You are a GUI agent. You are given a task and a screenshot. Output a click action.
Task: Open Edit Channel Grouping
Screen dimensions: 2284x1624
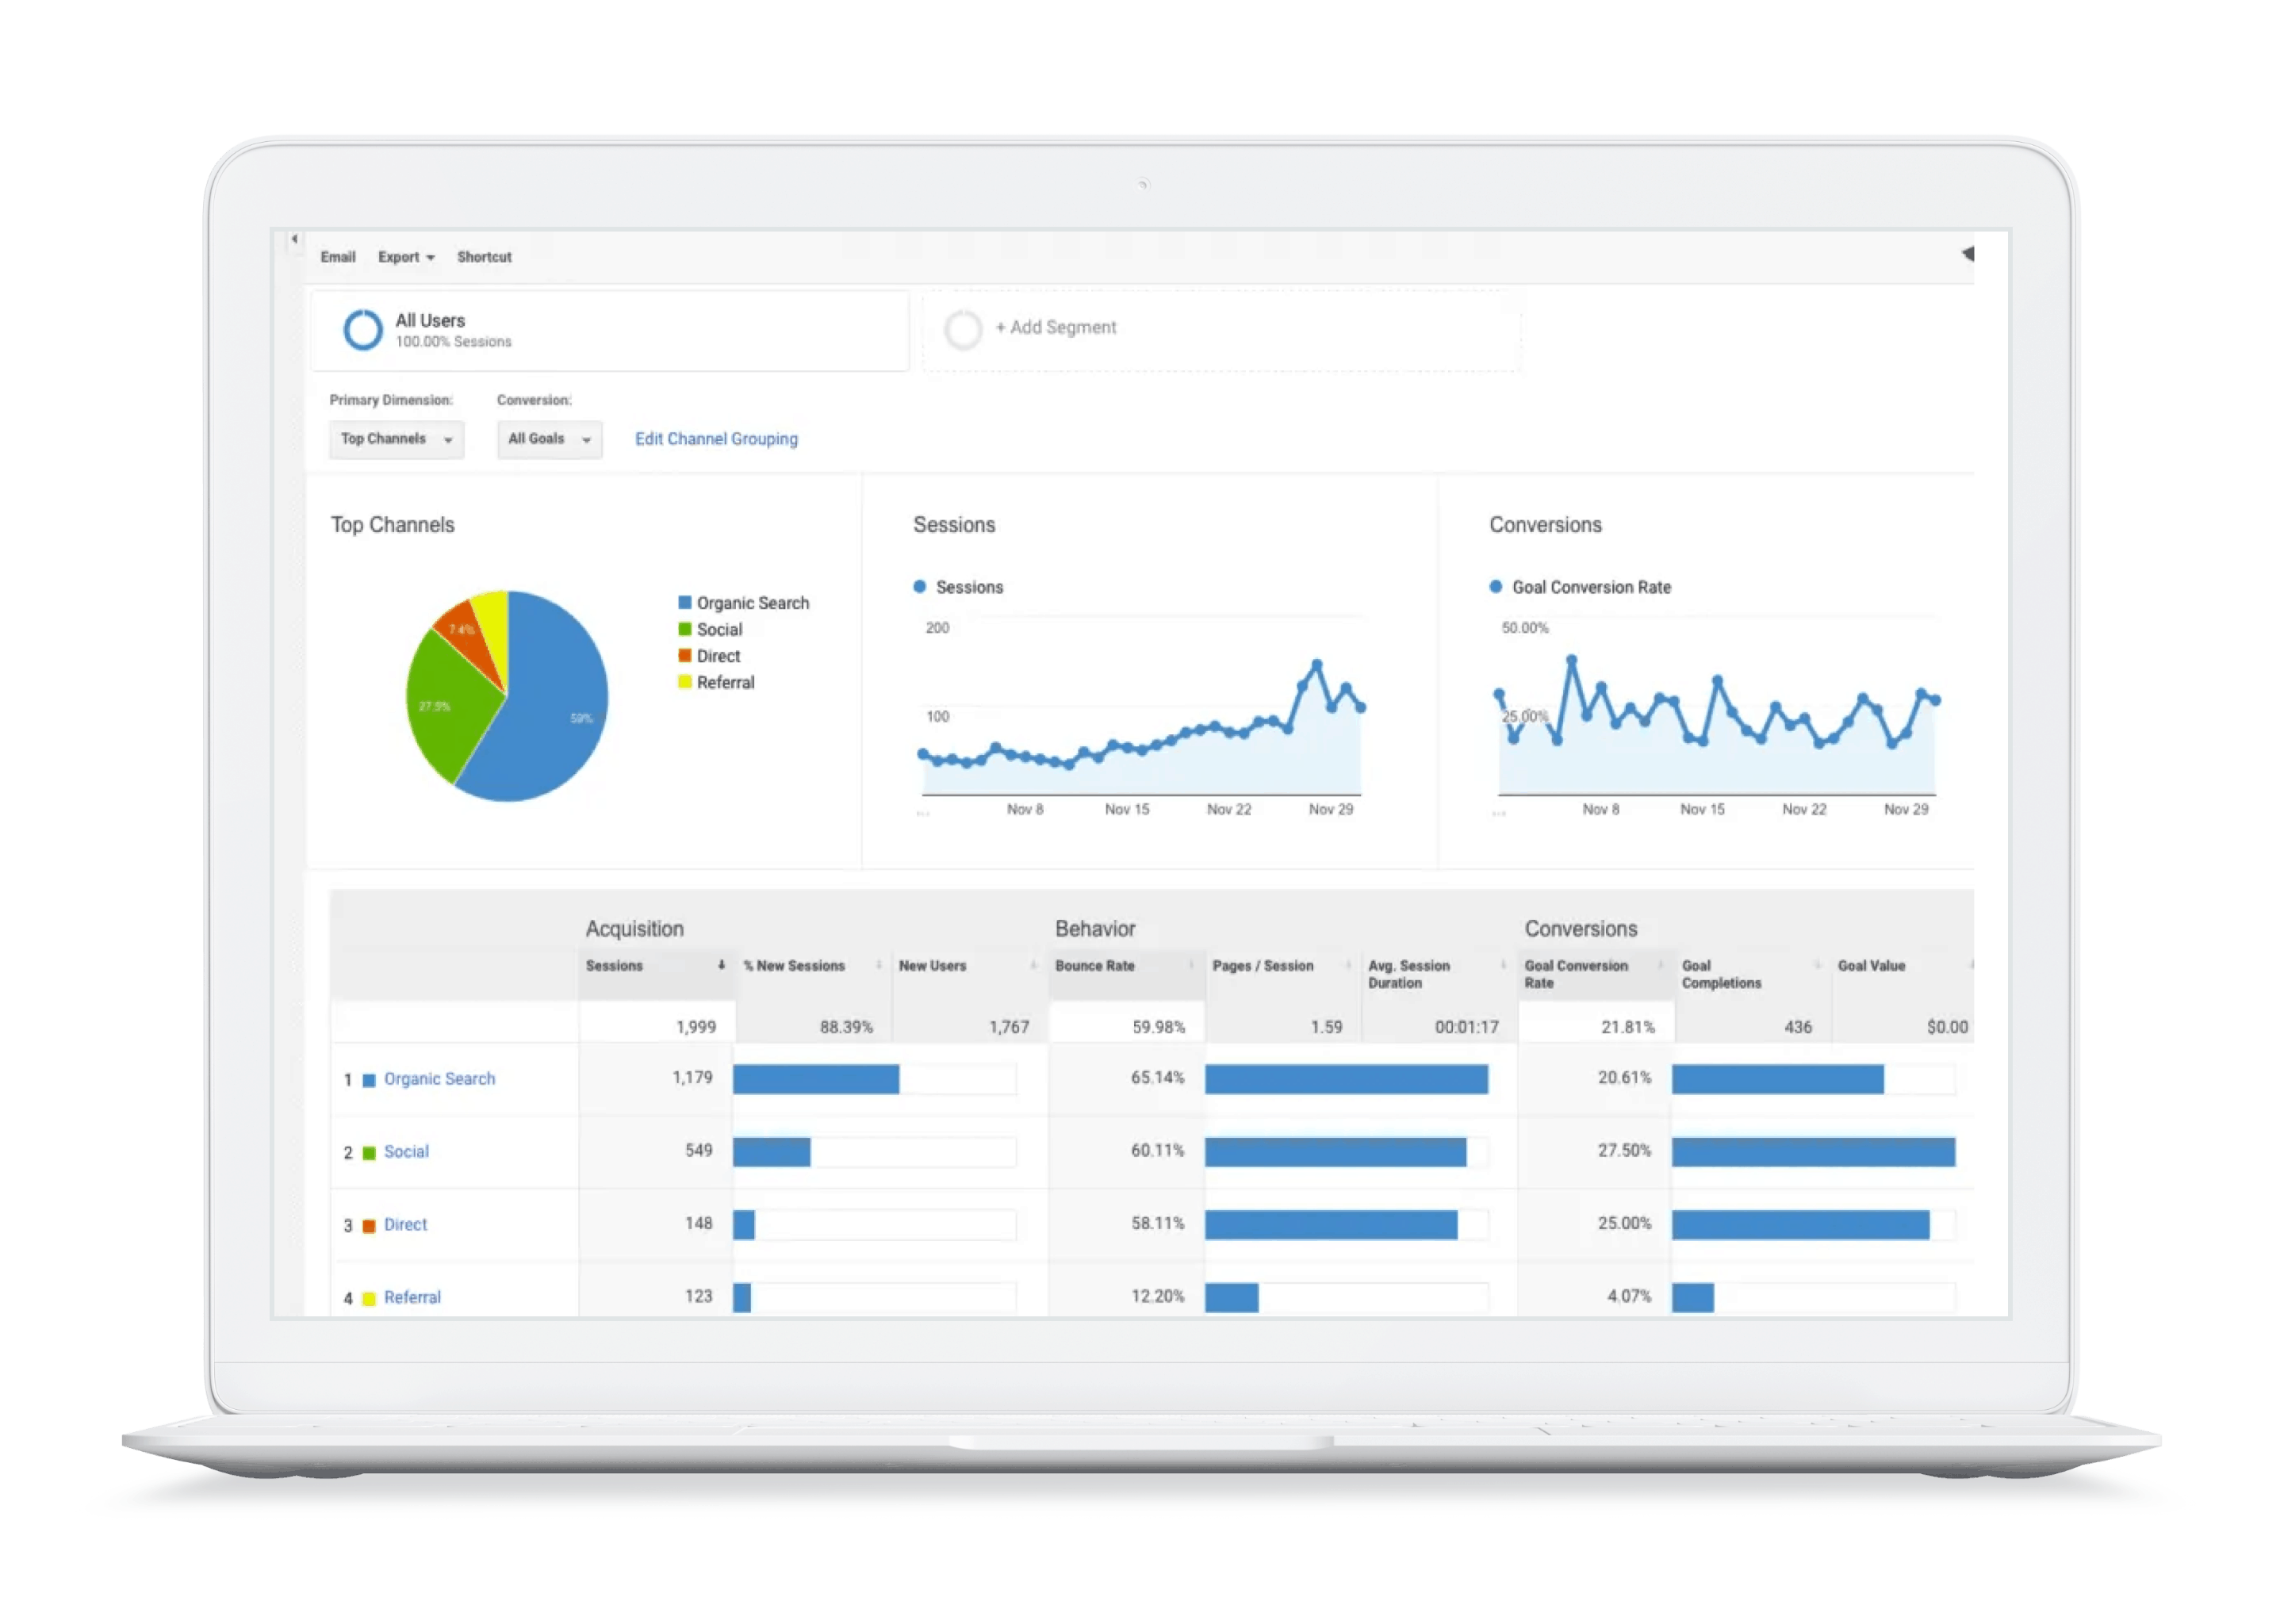coord(716,438)
